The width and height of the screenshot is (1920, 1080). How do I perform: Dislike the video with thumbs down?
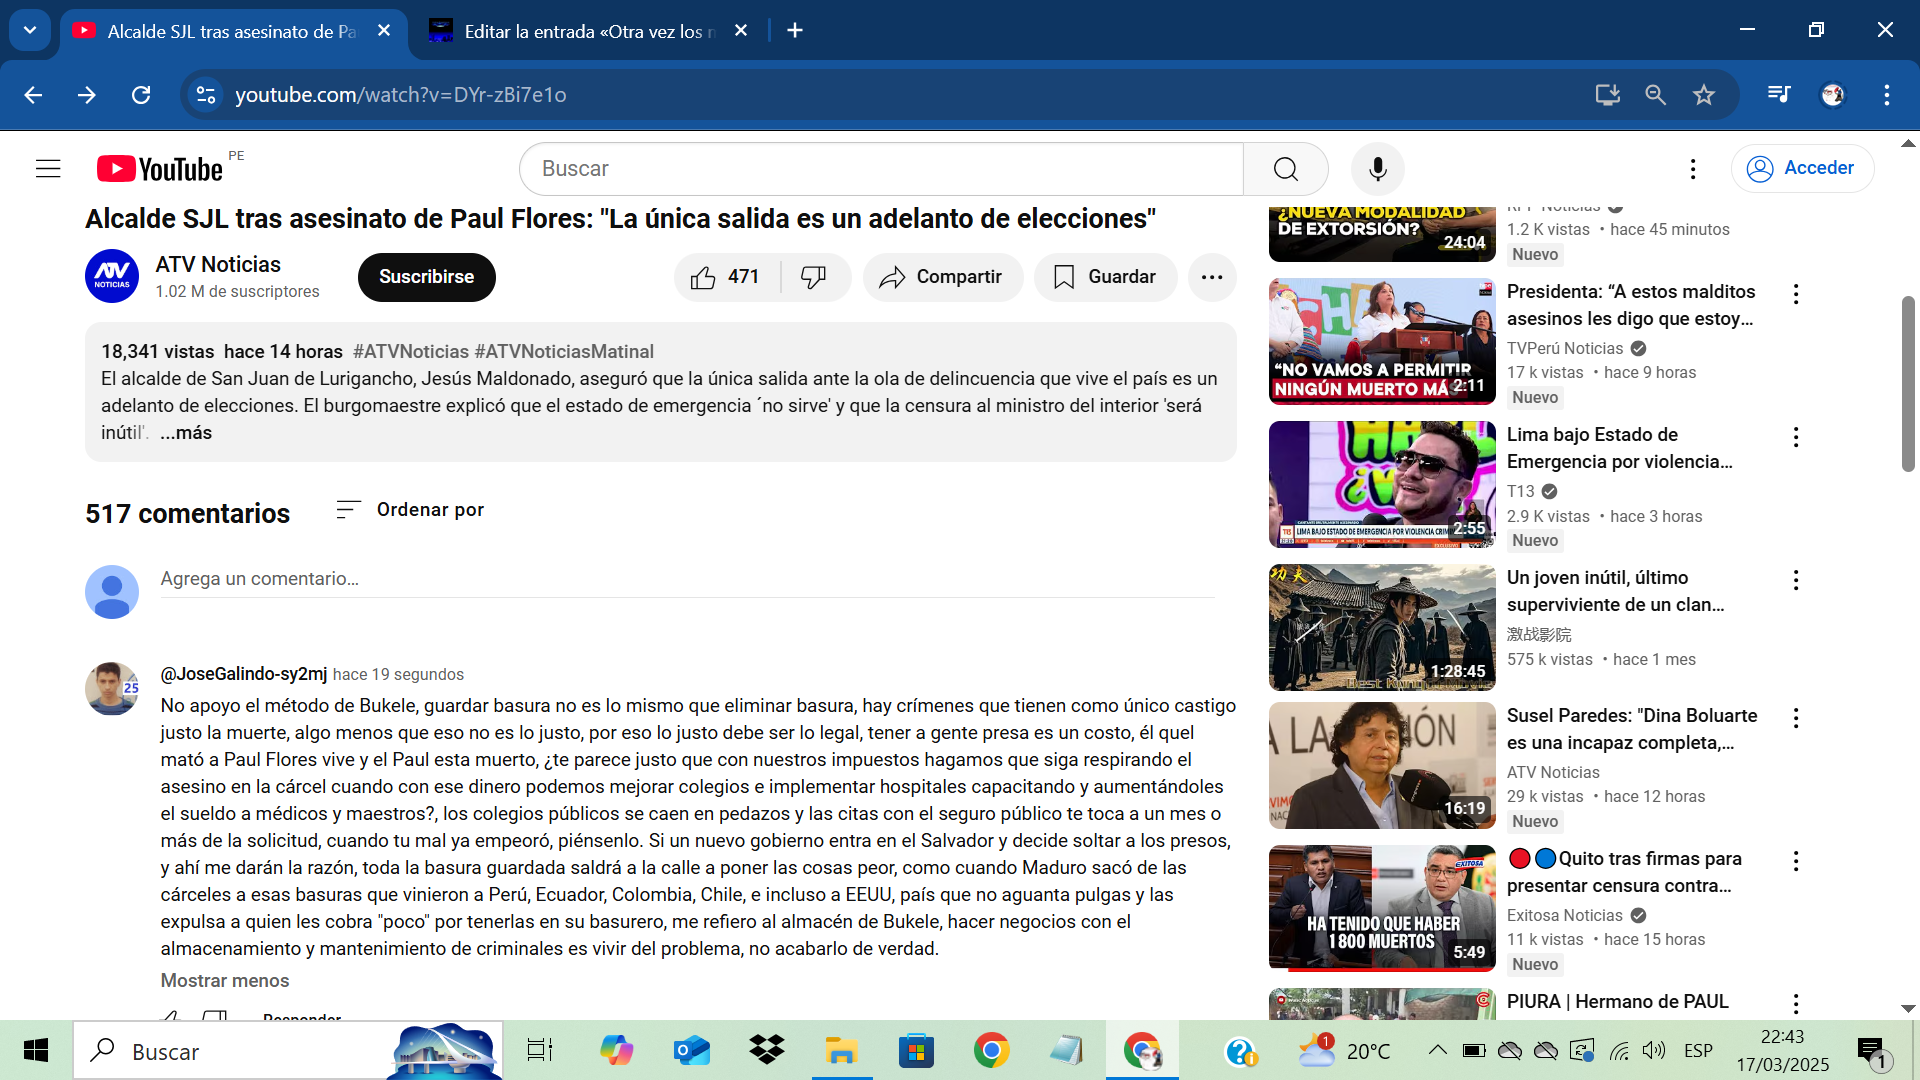[x=814, y=277]
